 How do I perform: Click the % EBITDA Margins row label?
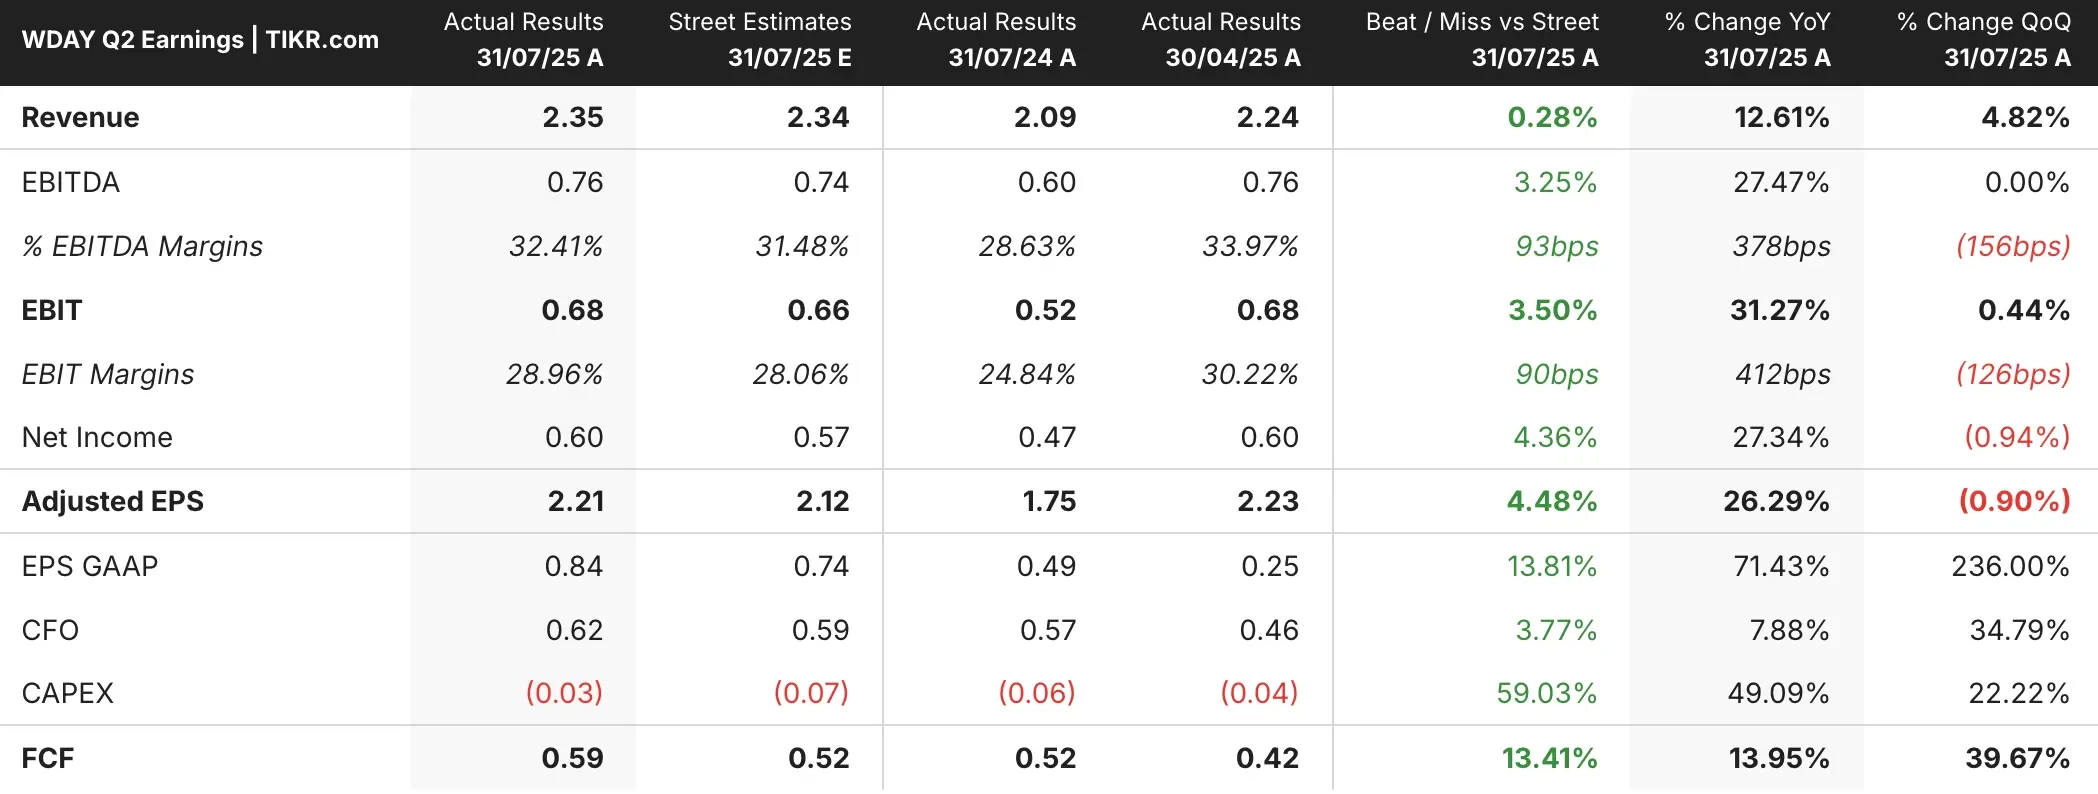coord(142,246)
